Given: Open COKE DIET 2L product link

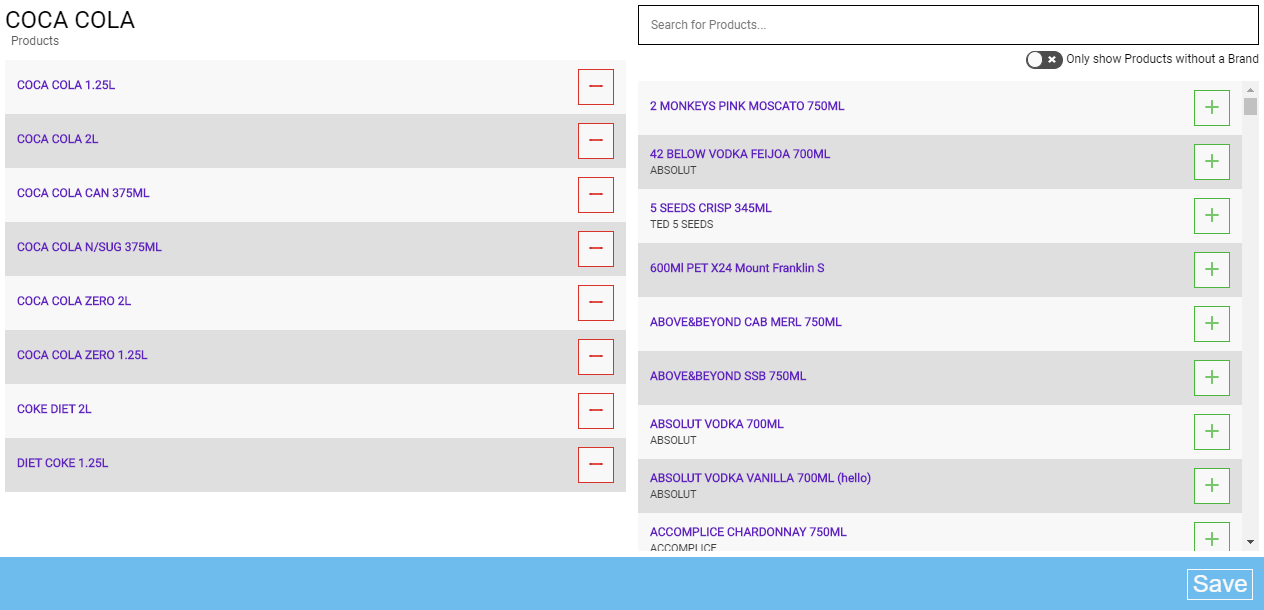Looking at the screenshot, I should point(54,409).
